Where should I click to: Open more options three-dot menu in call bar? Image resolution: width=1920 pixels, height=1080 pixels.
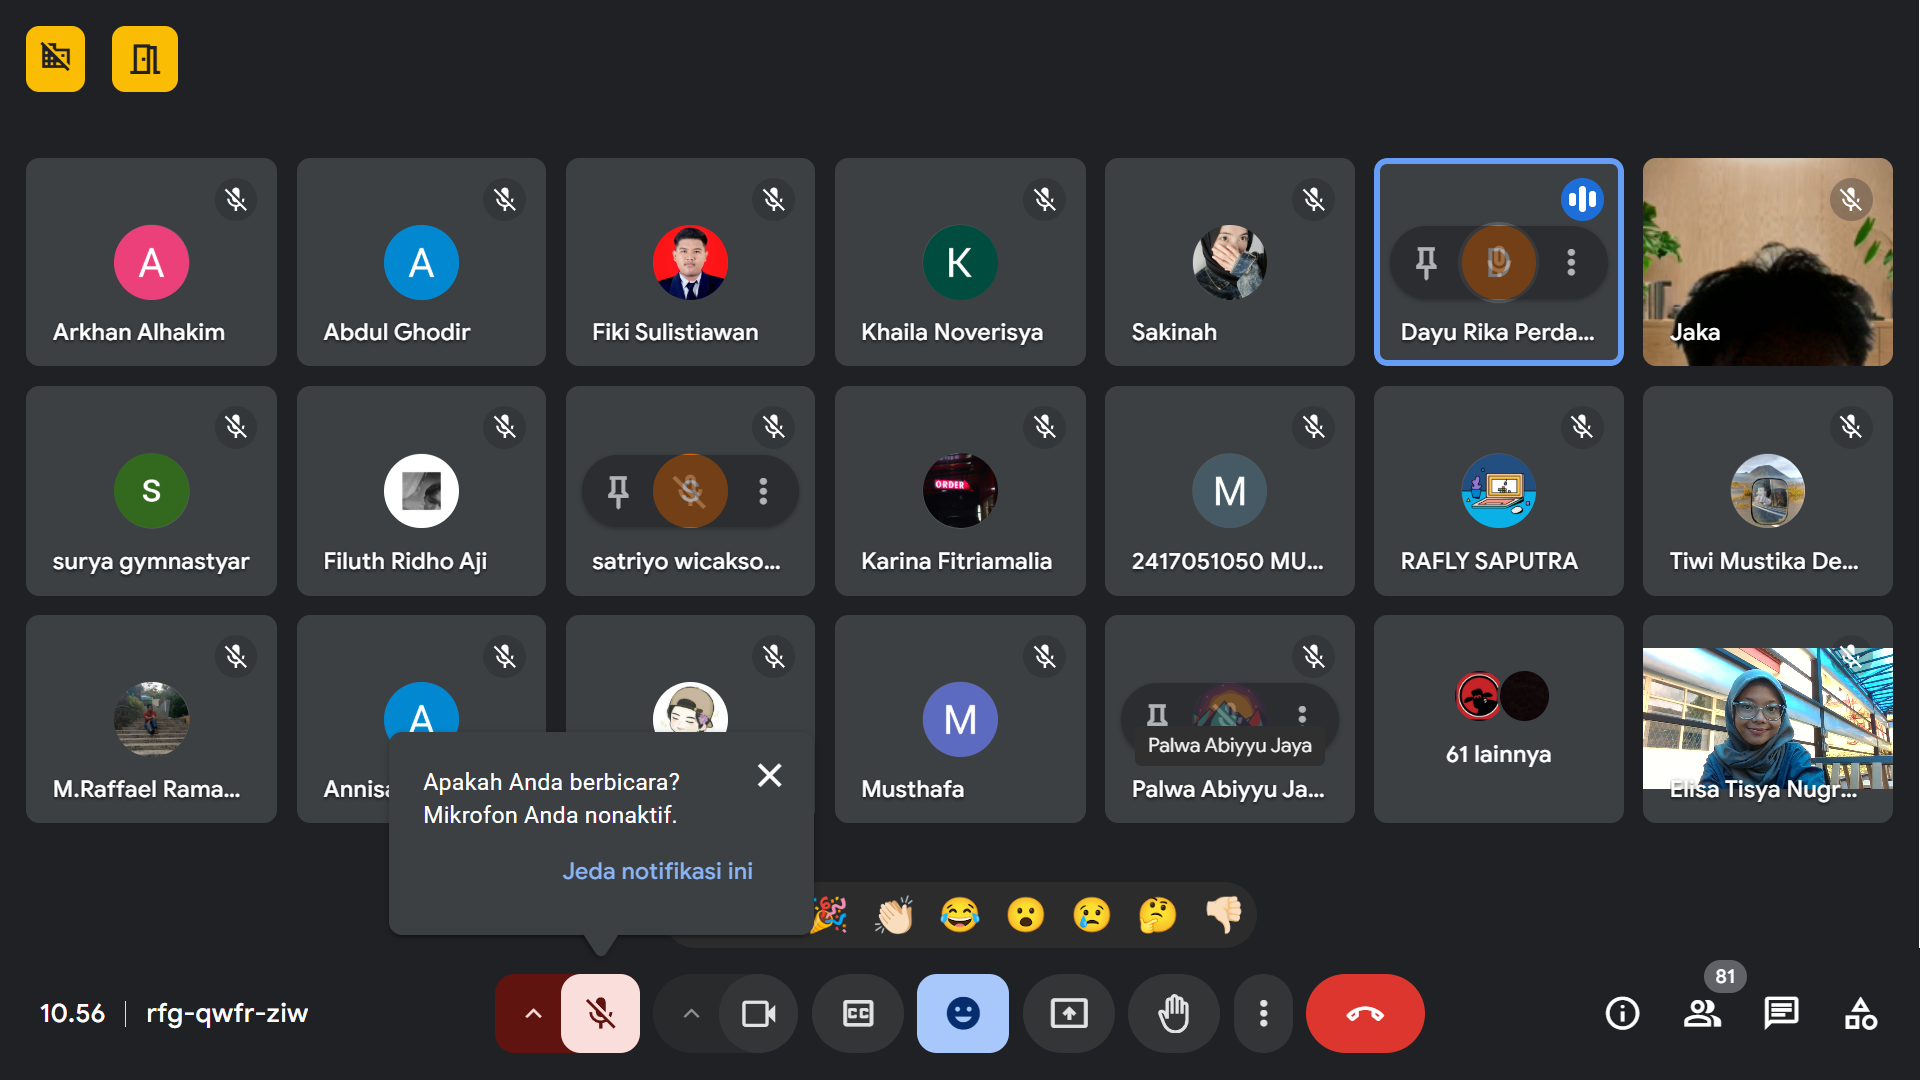[x=1263, y=1013]
